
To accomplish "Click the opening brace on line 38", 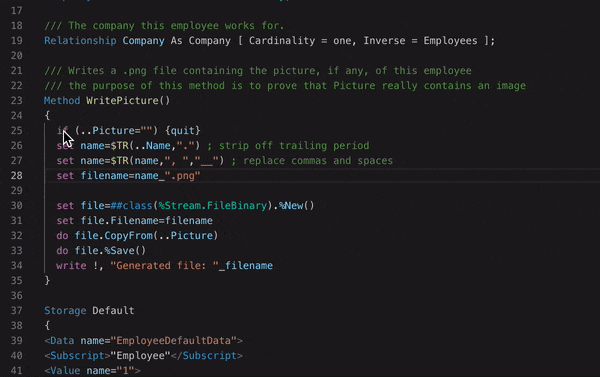I will click(47, 326).
